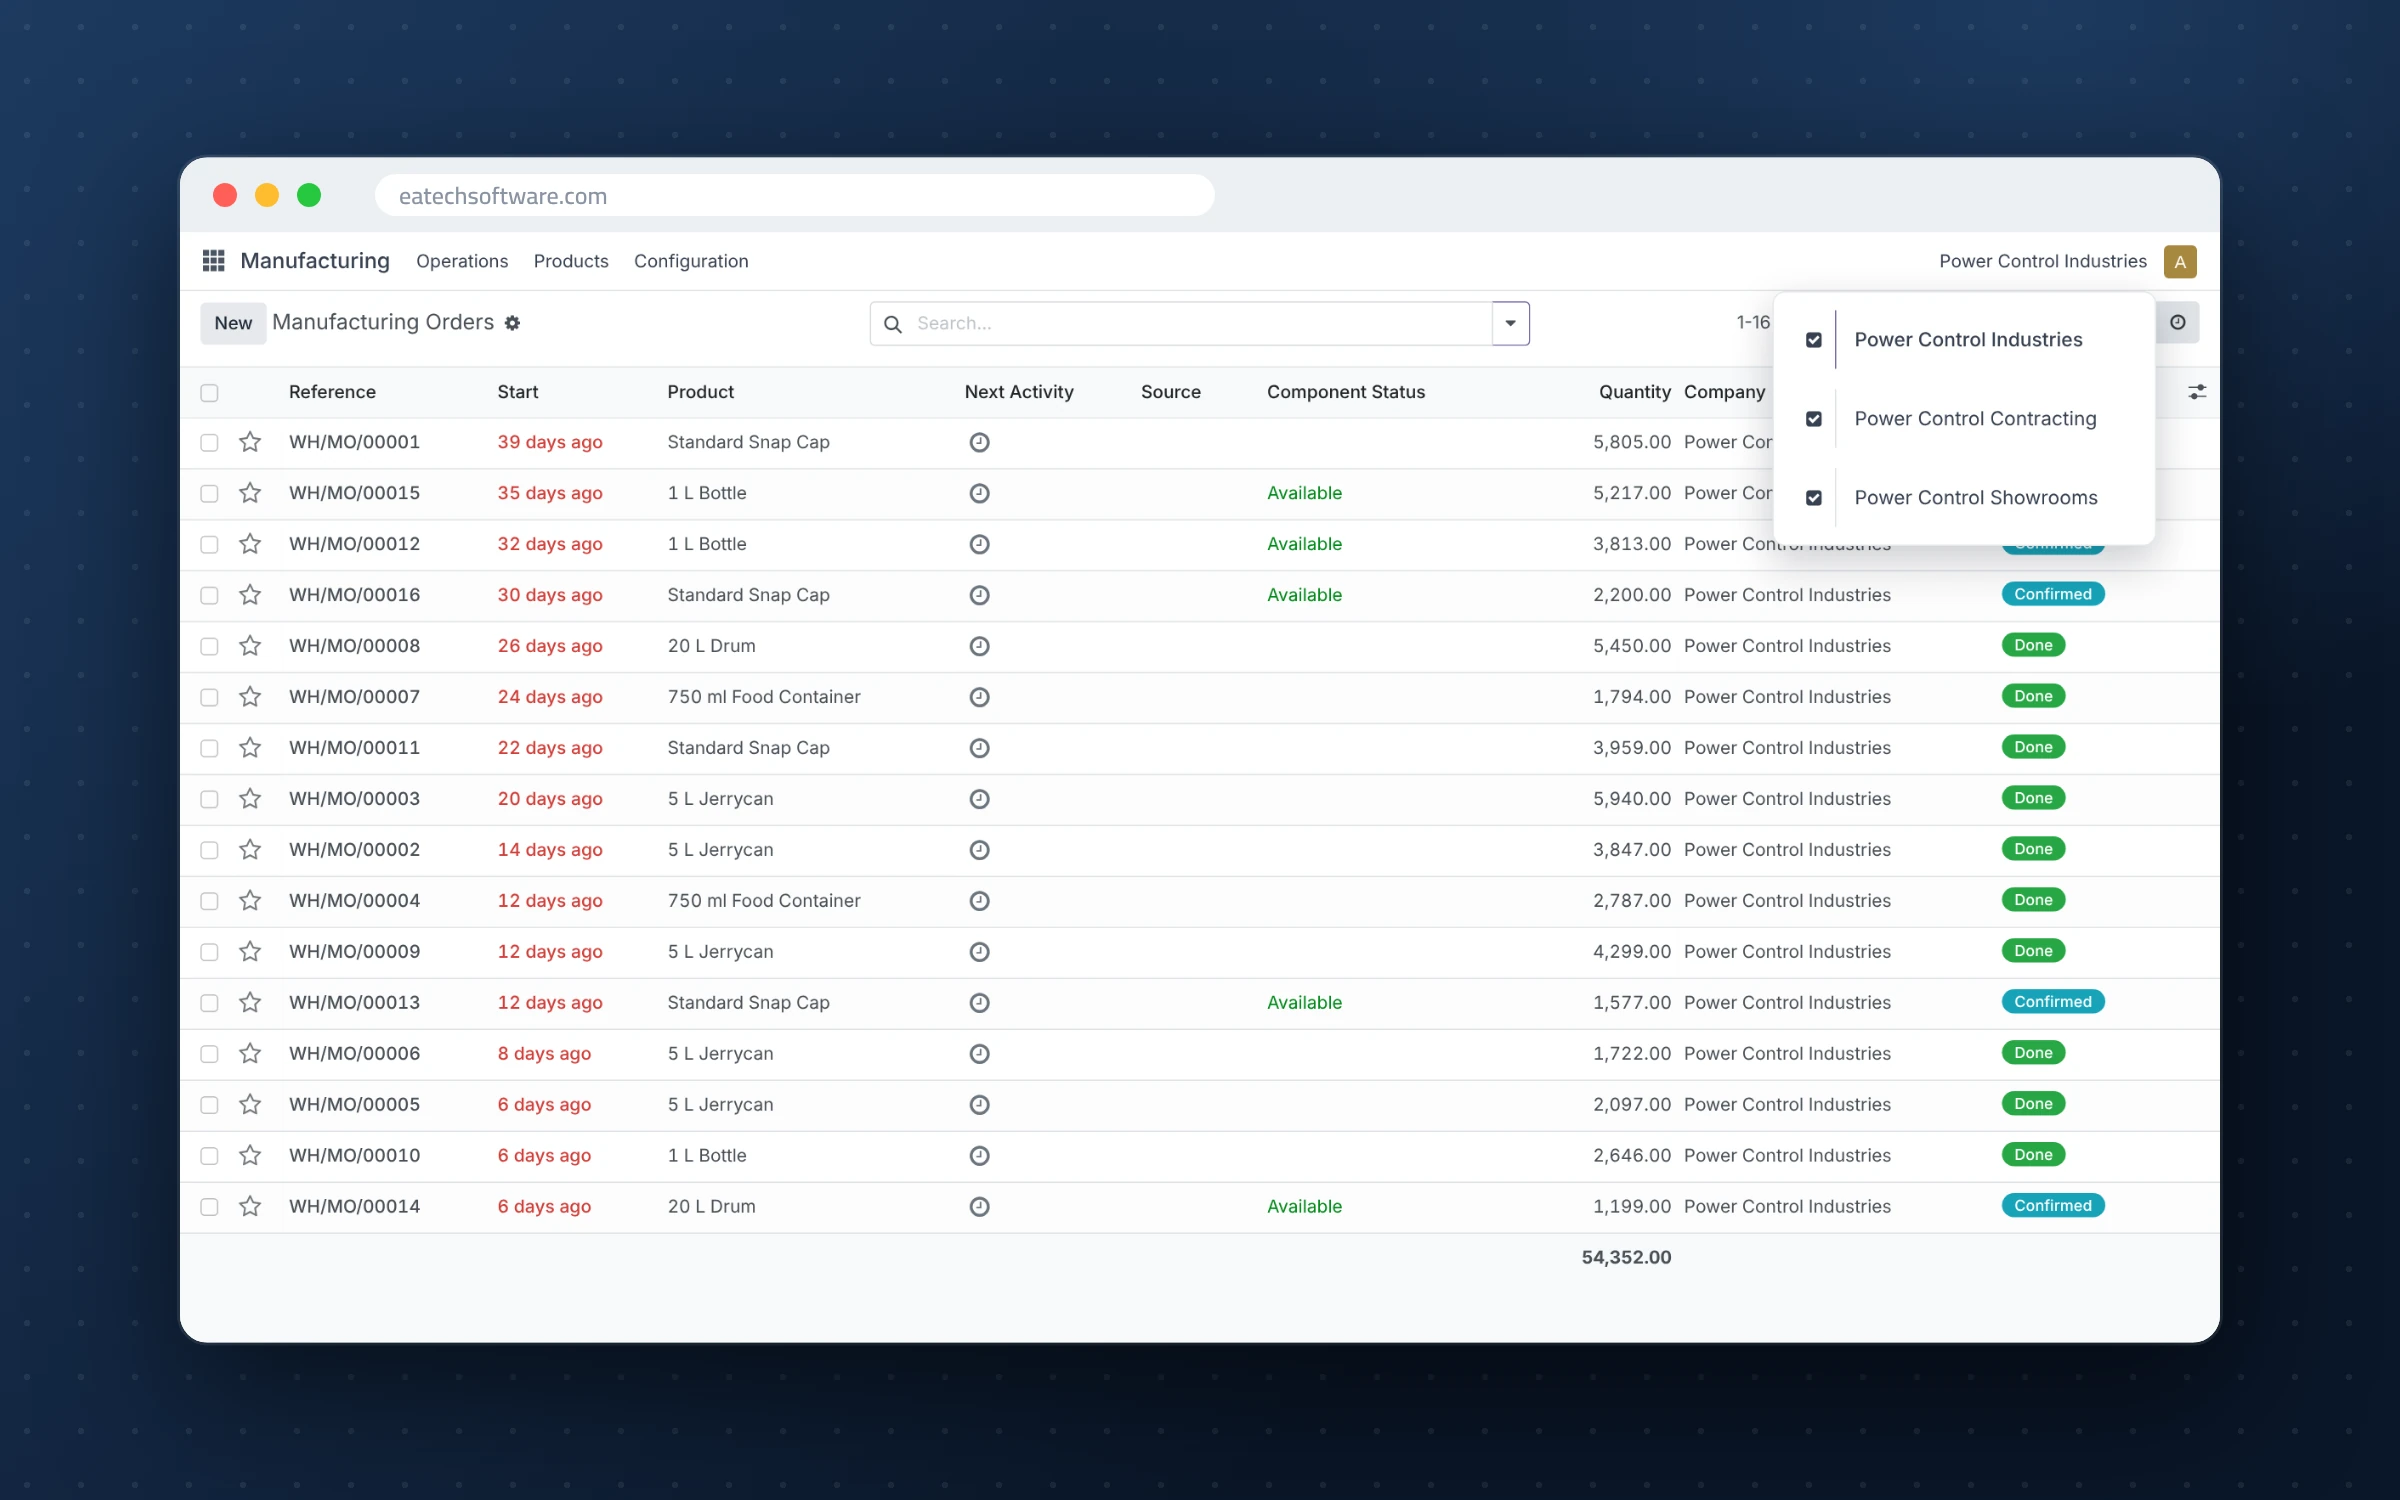Viewport: 2400px width, 1500px height.
Task: Sort by the Start column header
Action: click(518, 392)
